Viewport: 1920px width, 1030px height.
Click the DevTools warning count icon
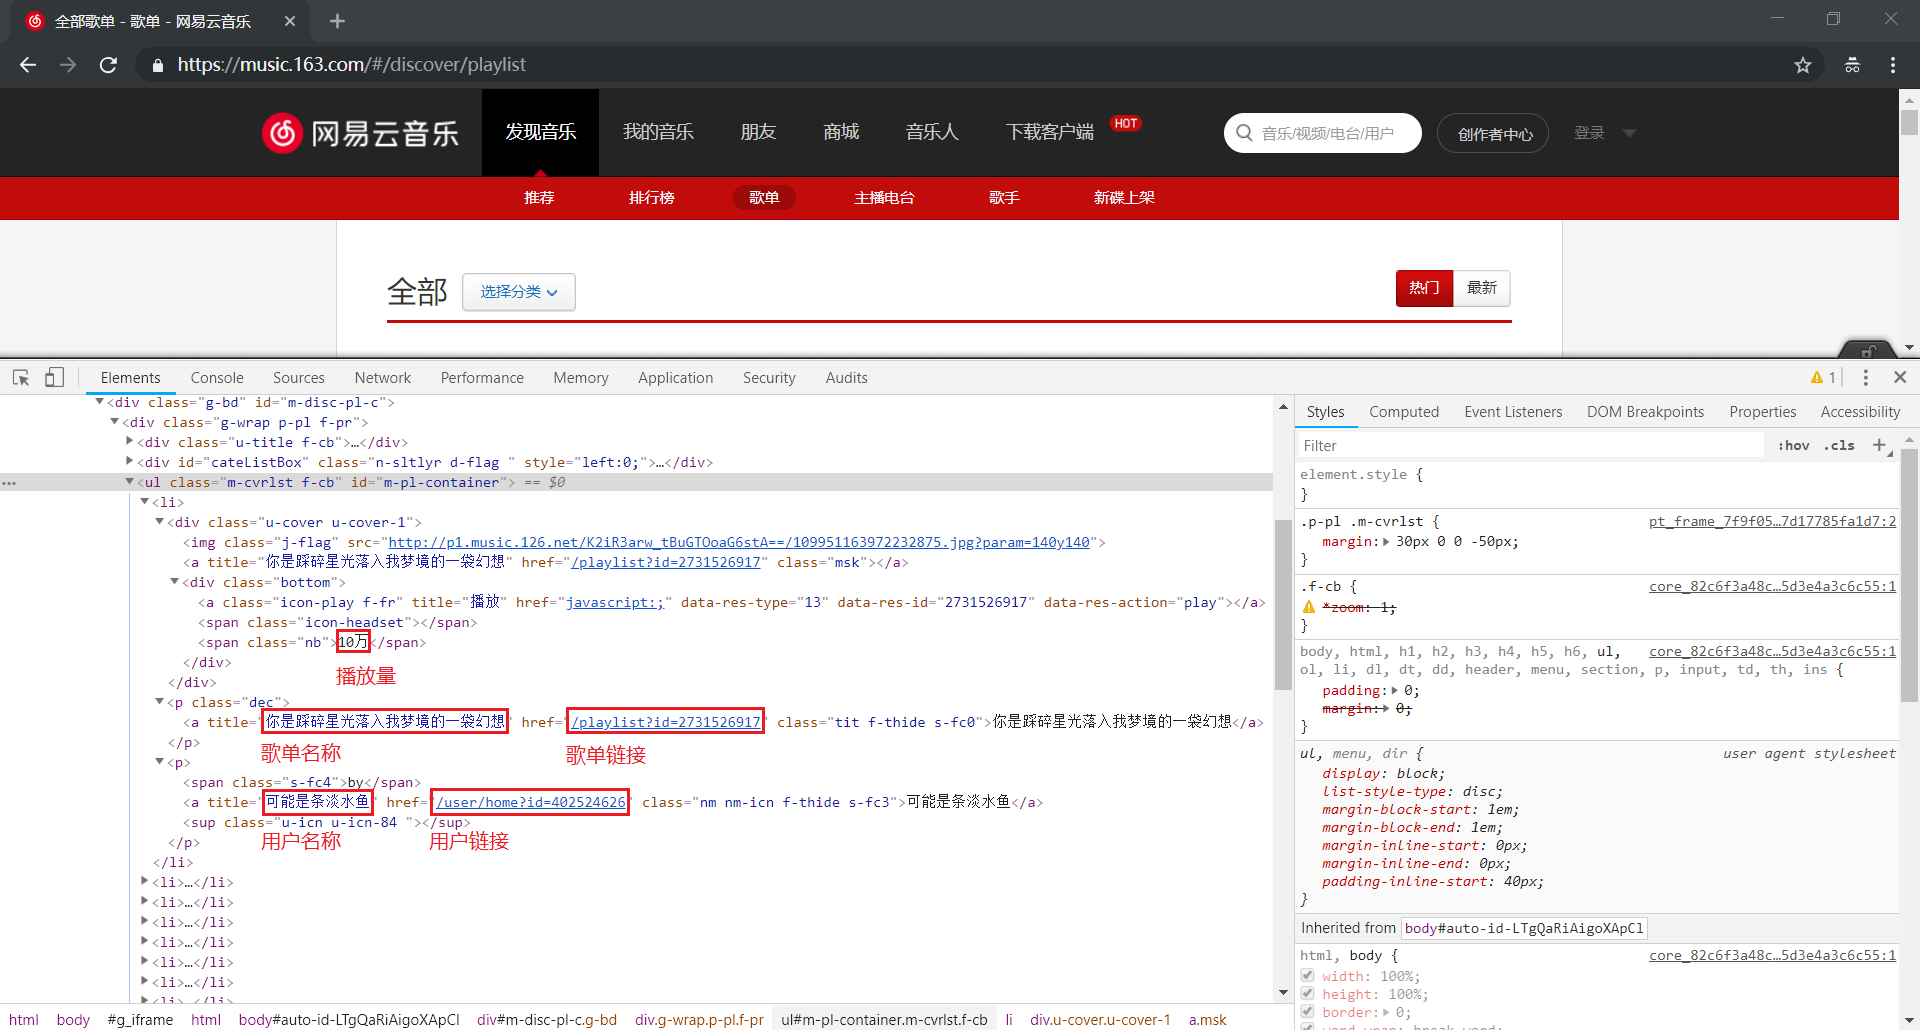pyautogui.click(x=1822, y=377)
